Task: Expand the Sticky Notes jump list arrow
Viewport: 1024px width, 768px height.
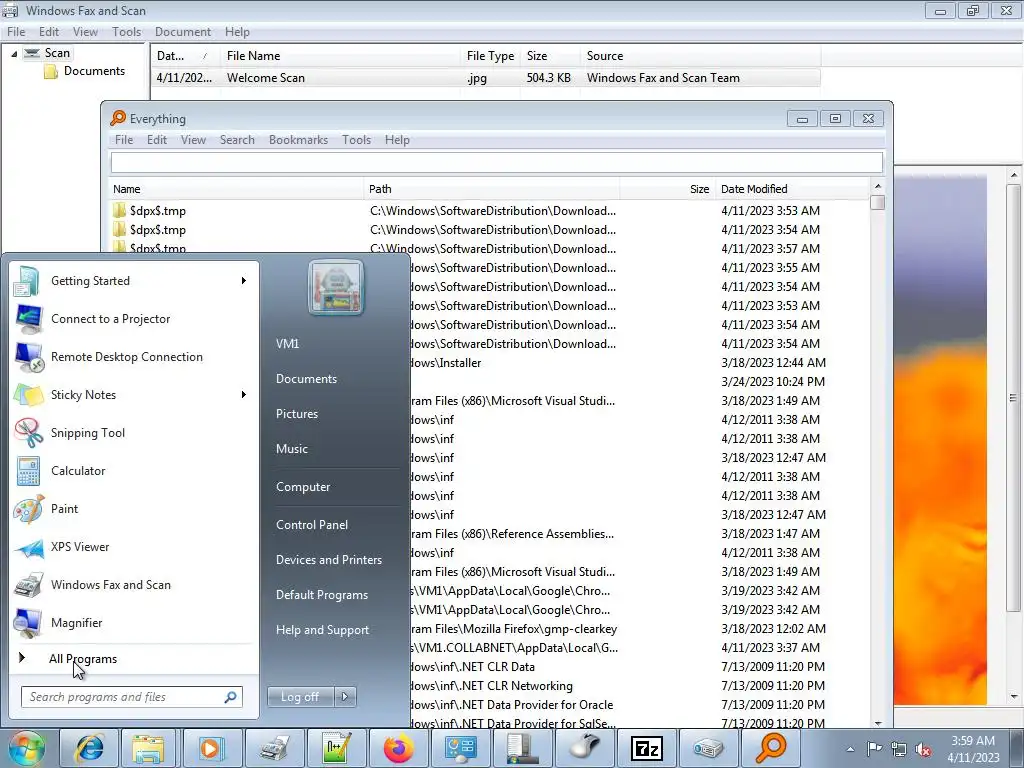Action: pyautogui.click(x=244, y=394)
